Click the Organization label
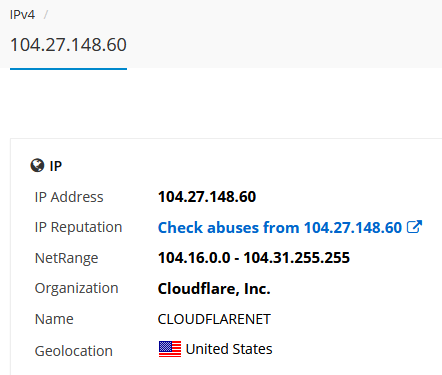 (x=76, y=288)
